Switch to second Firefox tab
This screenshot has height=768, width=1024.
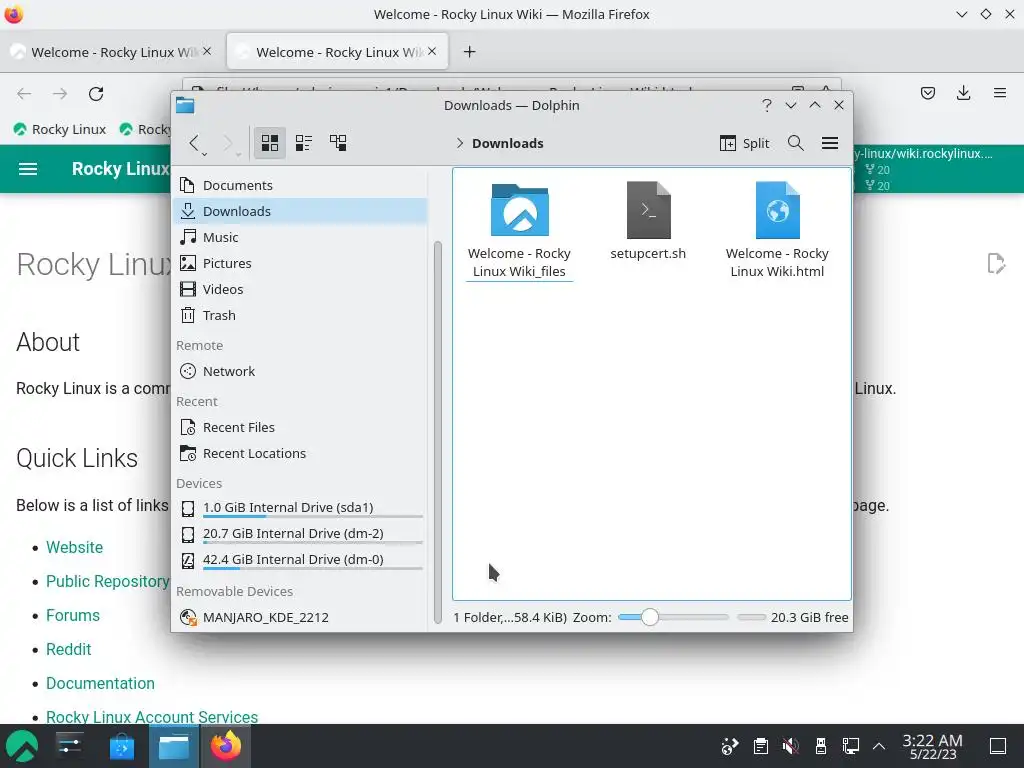point(337,52)
